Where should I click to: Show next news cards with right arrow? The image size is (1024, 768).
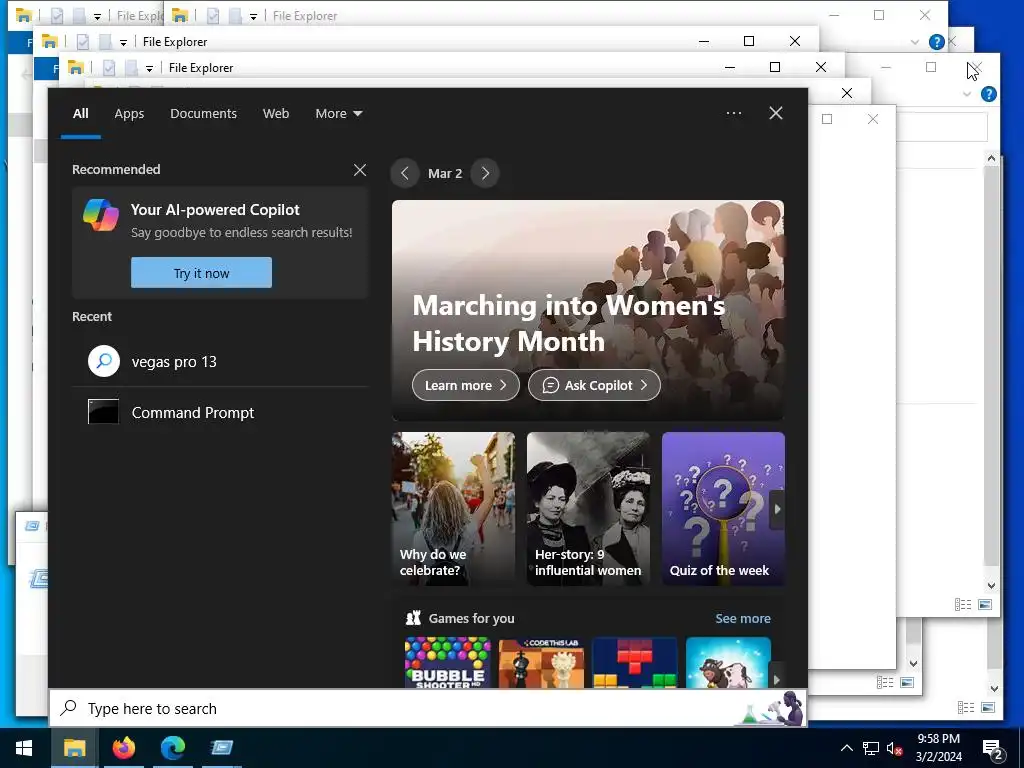click(x=777, y=509)
